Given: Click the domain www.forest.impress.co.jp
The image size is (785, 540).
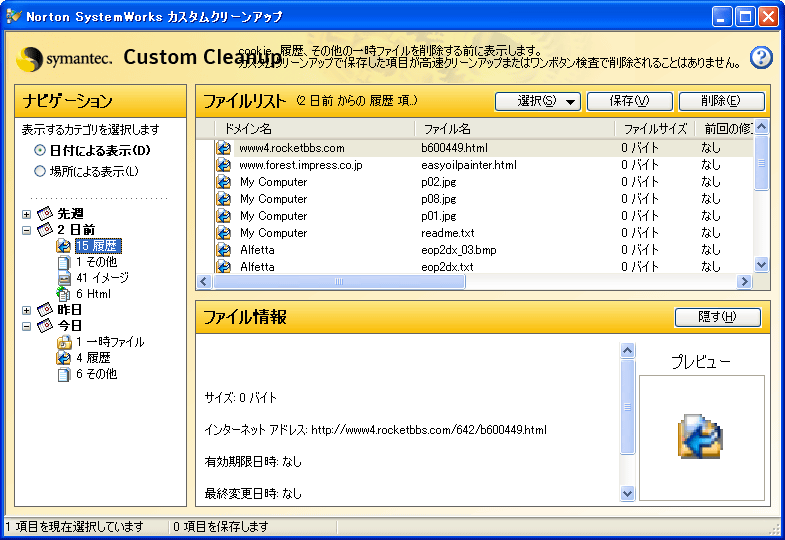Looking at the screenshot, I should click(301, 165).
